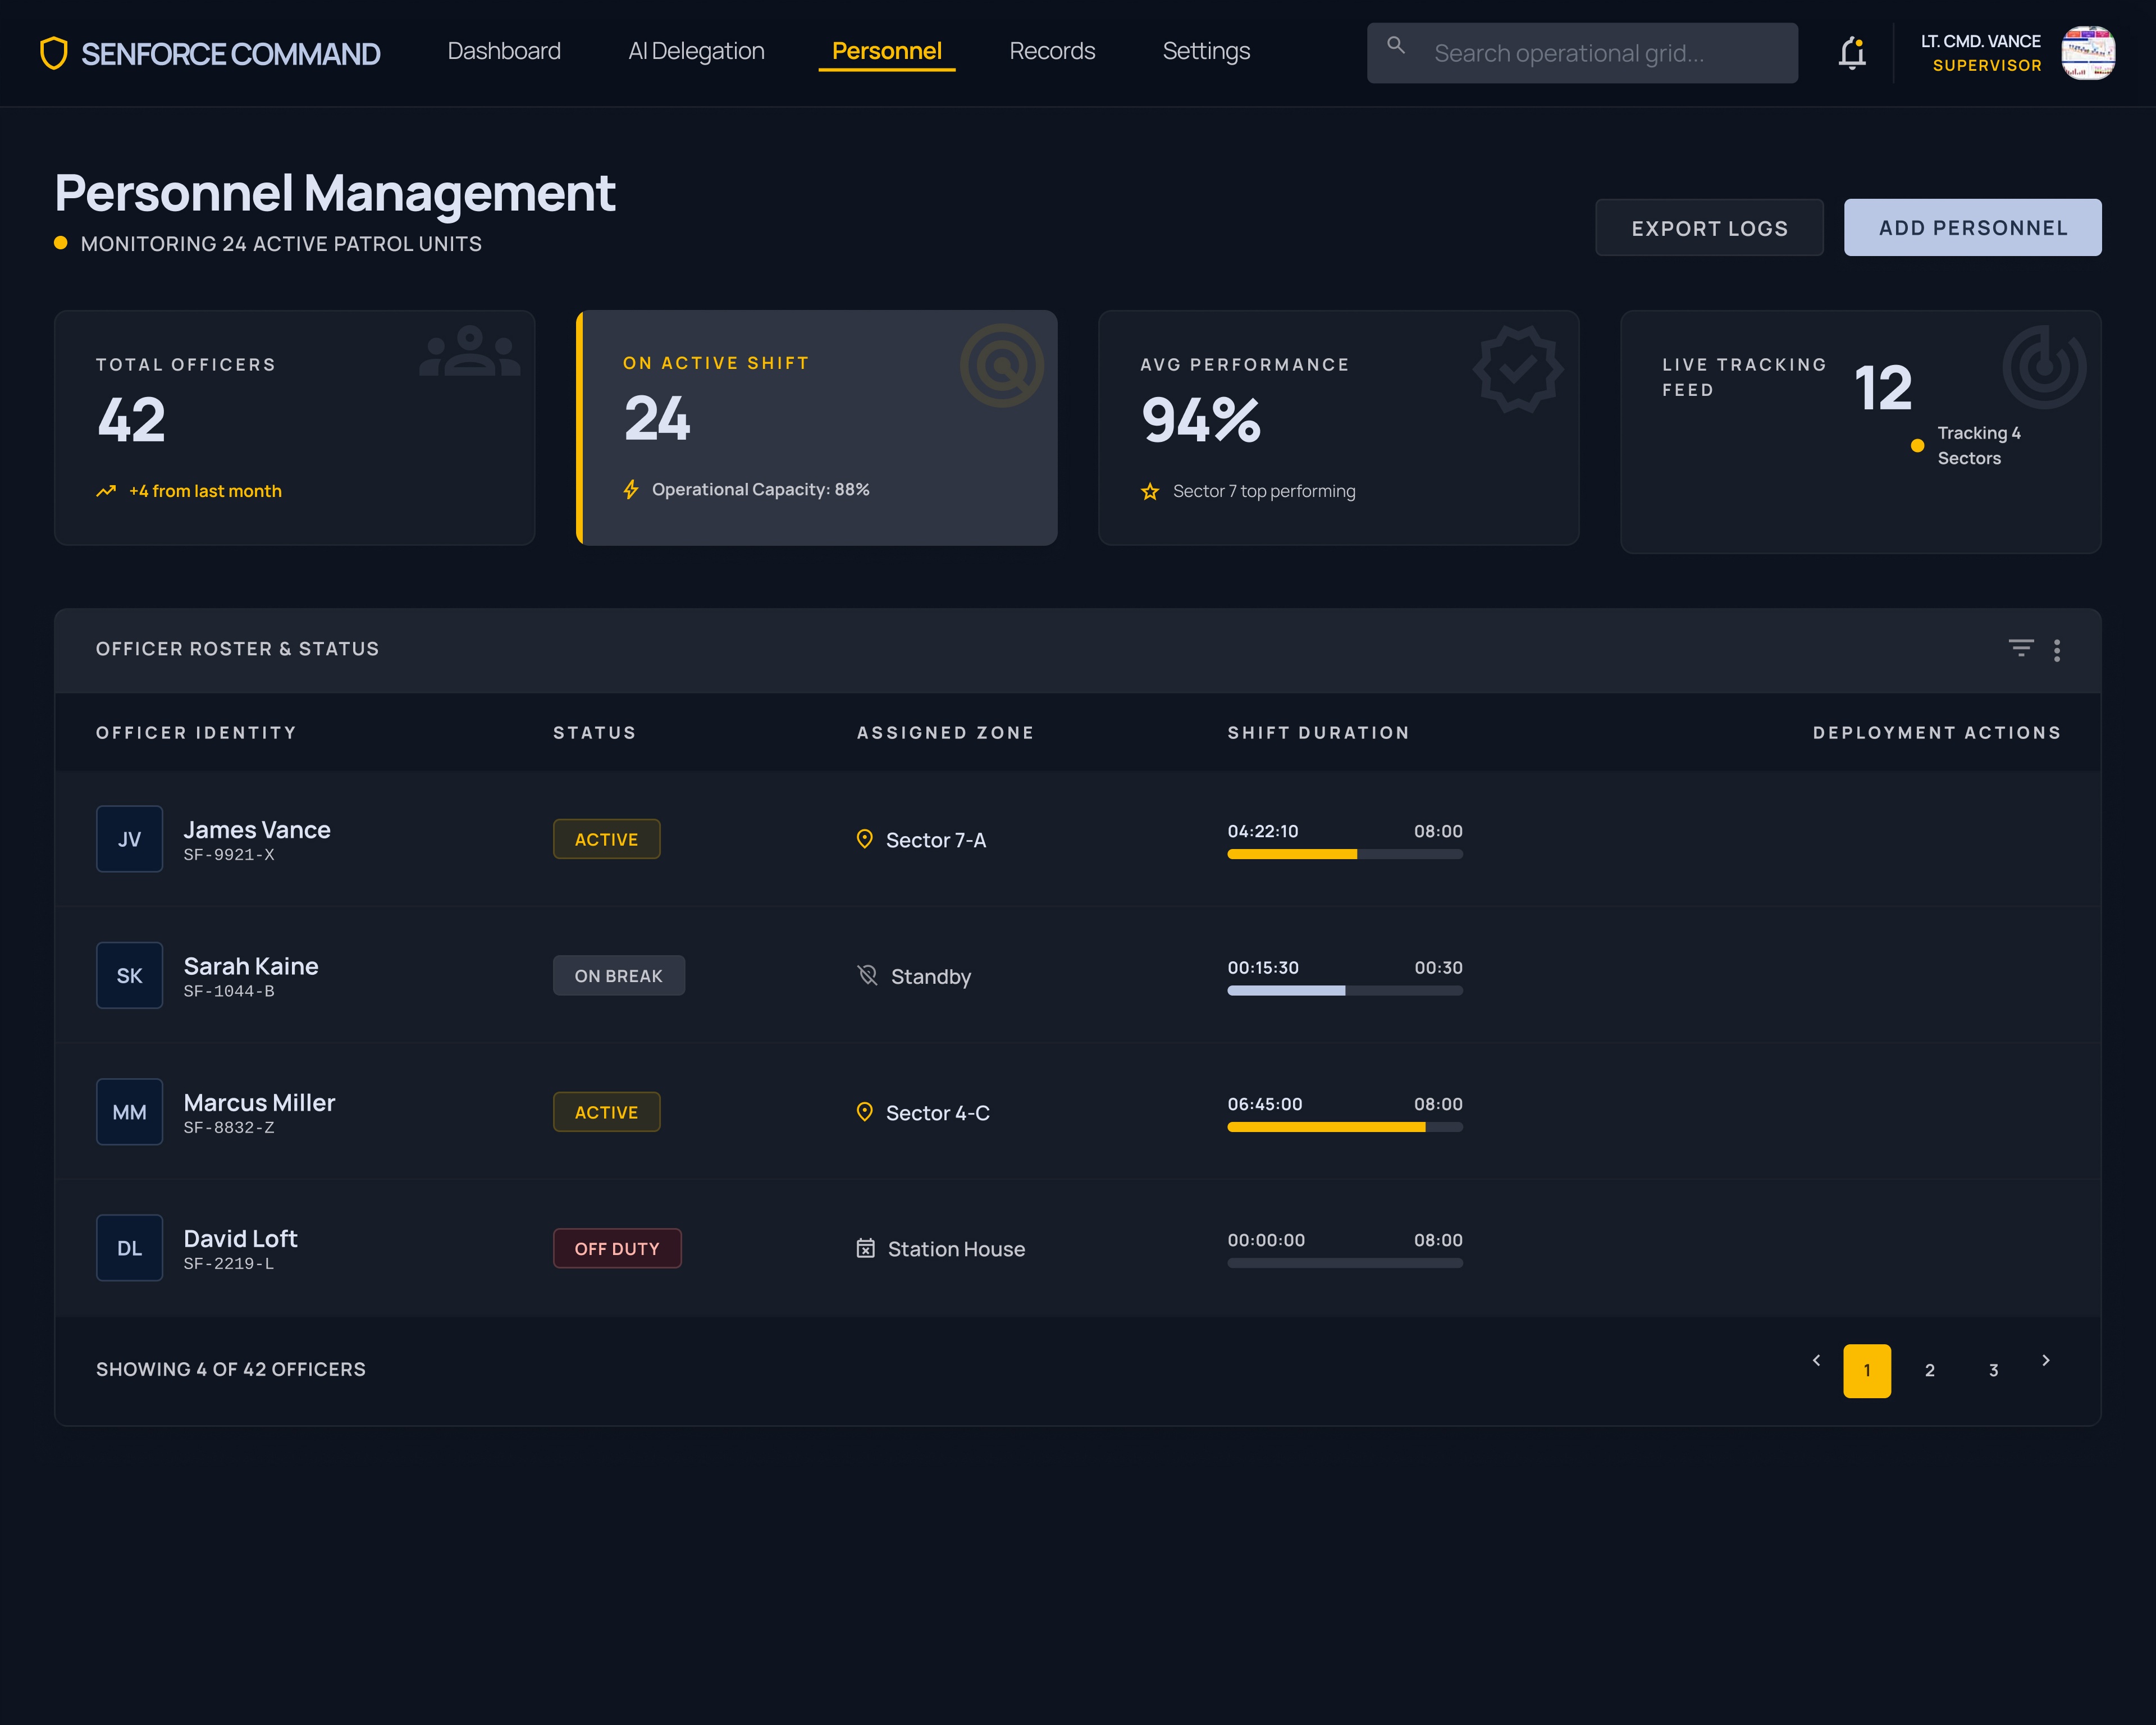Select the Total Officers card

pos(294,428)
